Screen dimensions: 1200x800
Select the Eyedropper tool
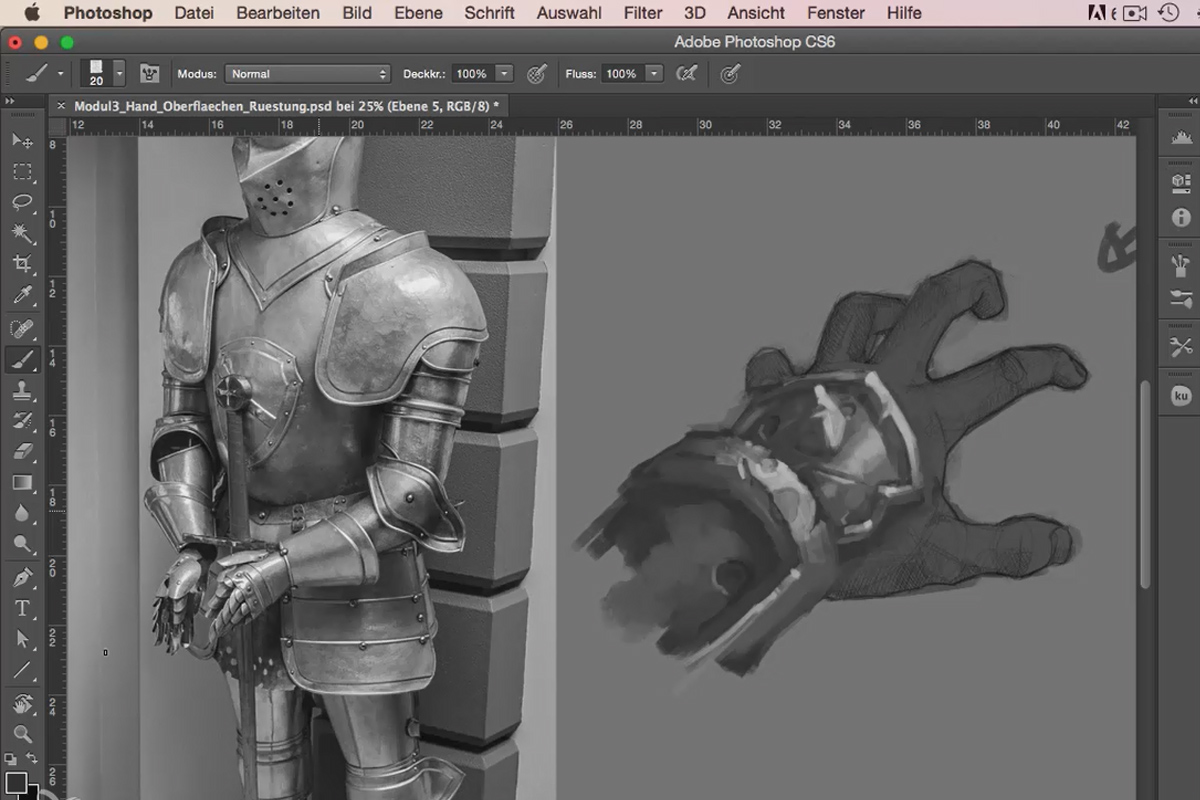tap(22, 295)
